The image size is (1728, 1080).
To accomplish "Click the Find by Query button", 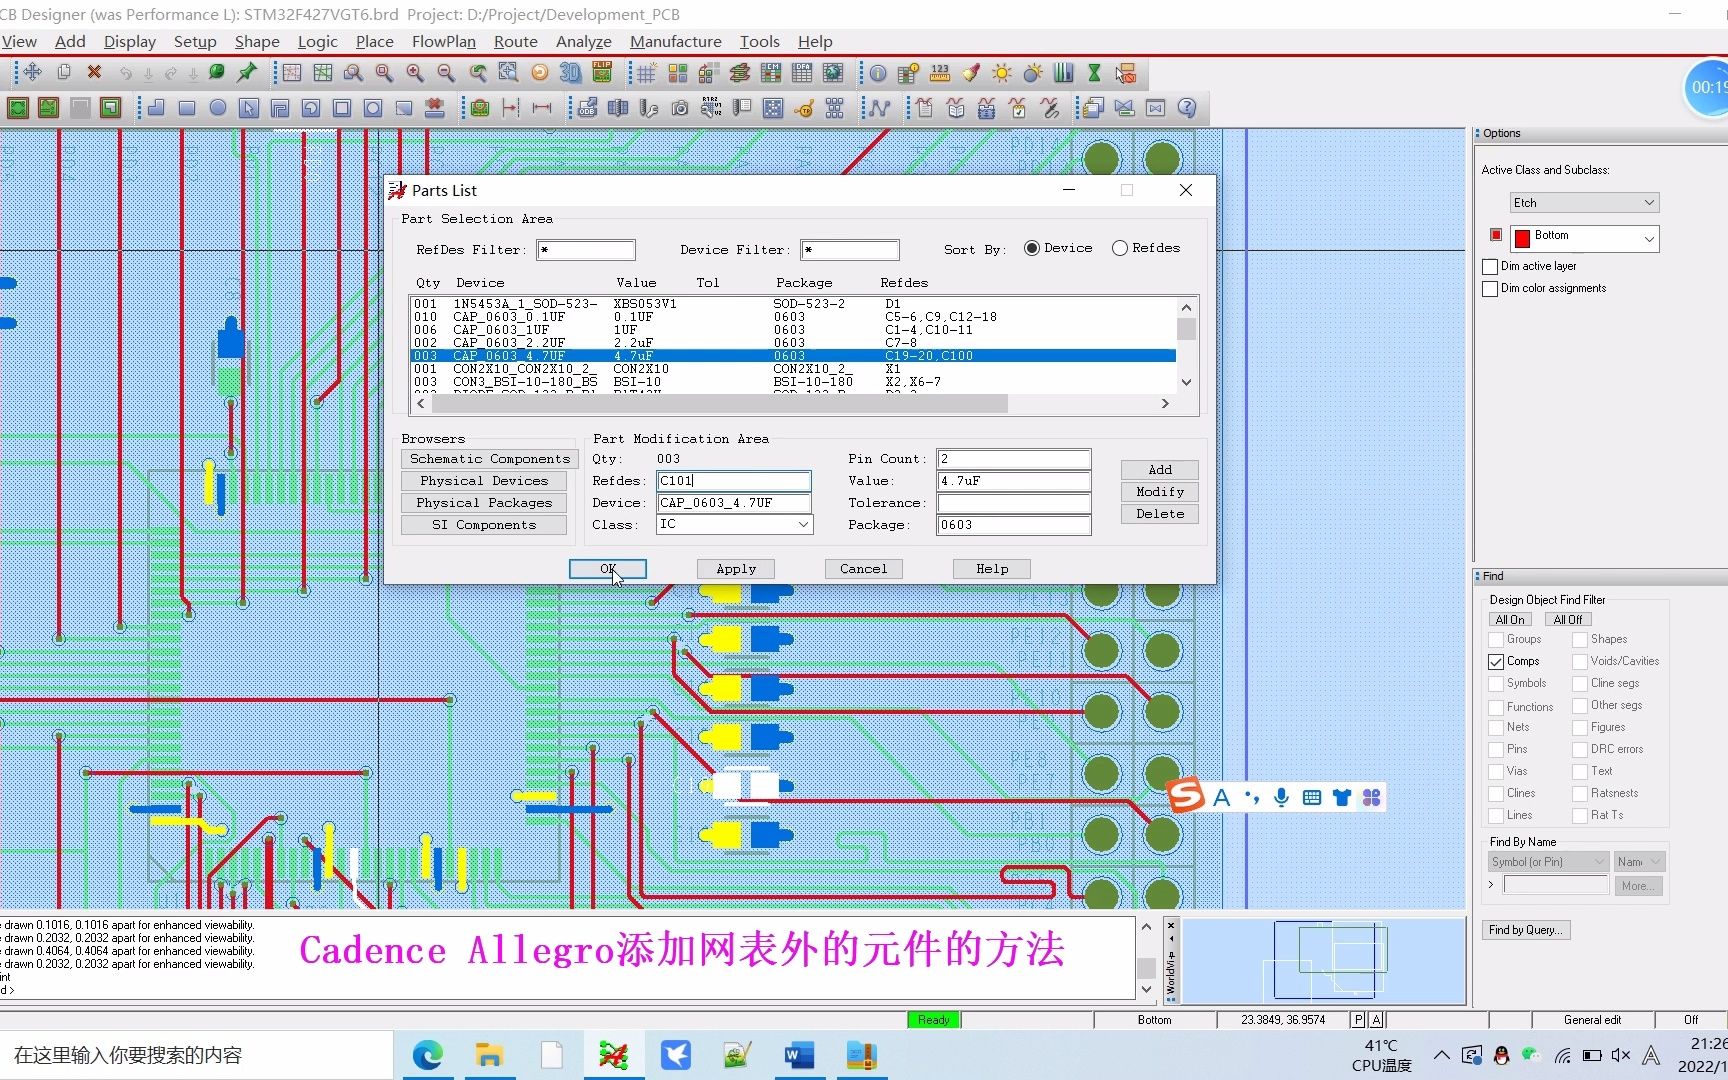I will (x=1526, y=930).
